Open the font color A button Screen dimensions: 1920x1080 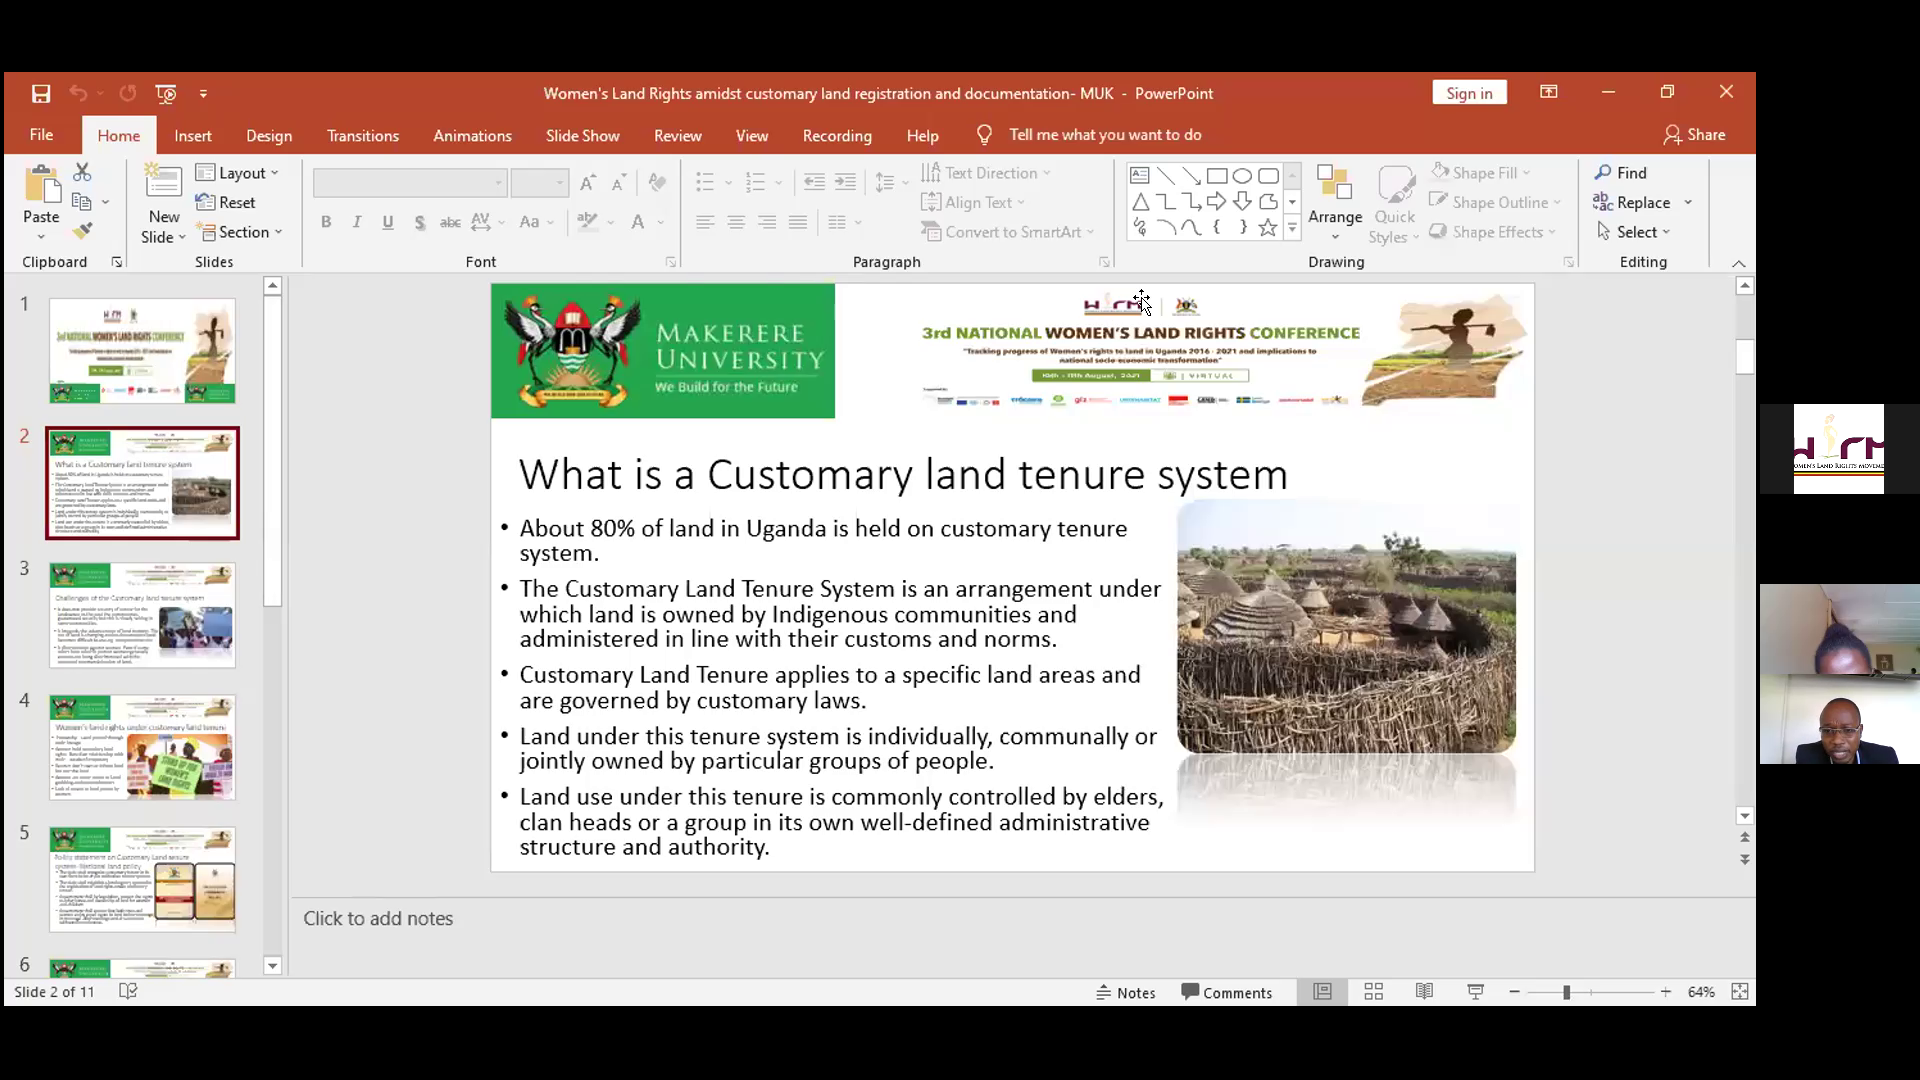(638, 222)
